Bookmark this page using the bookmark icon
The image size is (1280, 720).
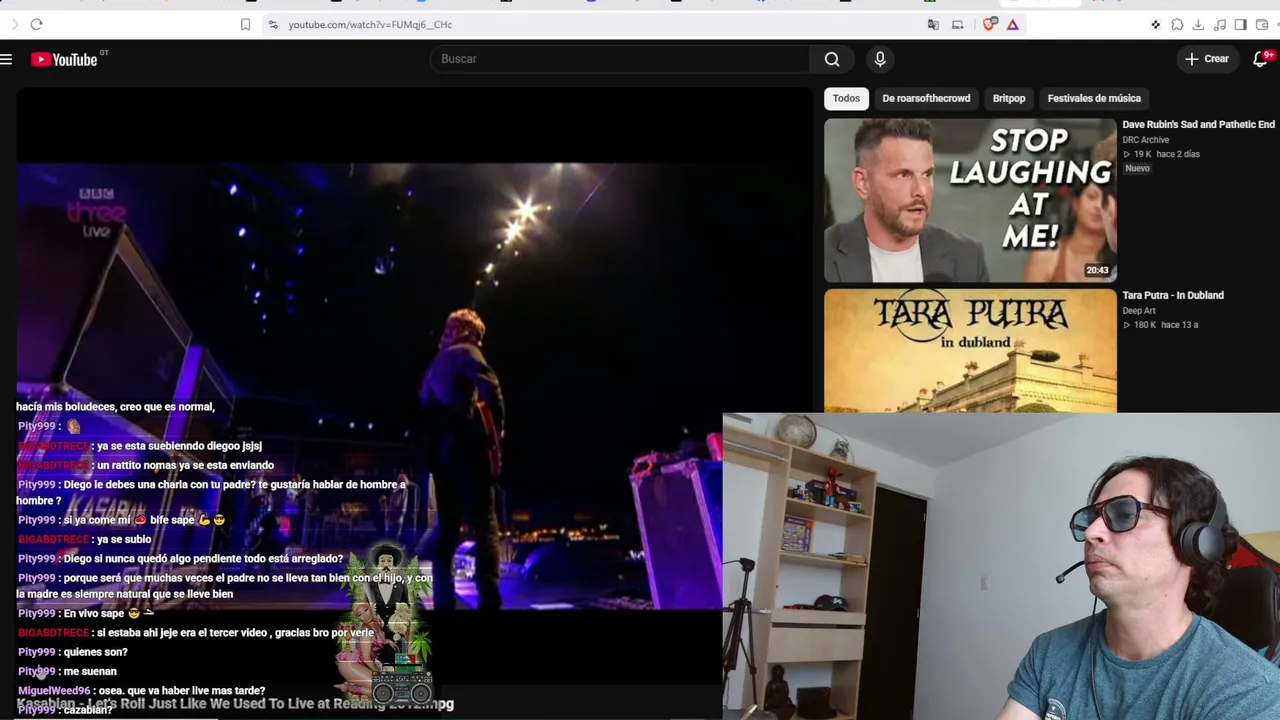pyautogui.click(x=245, y=24)
